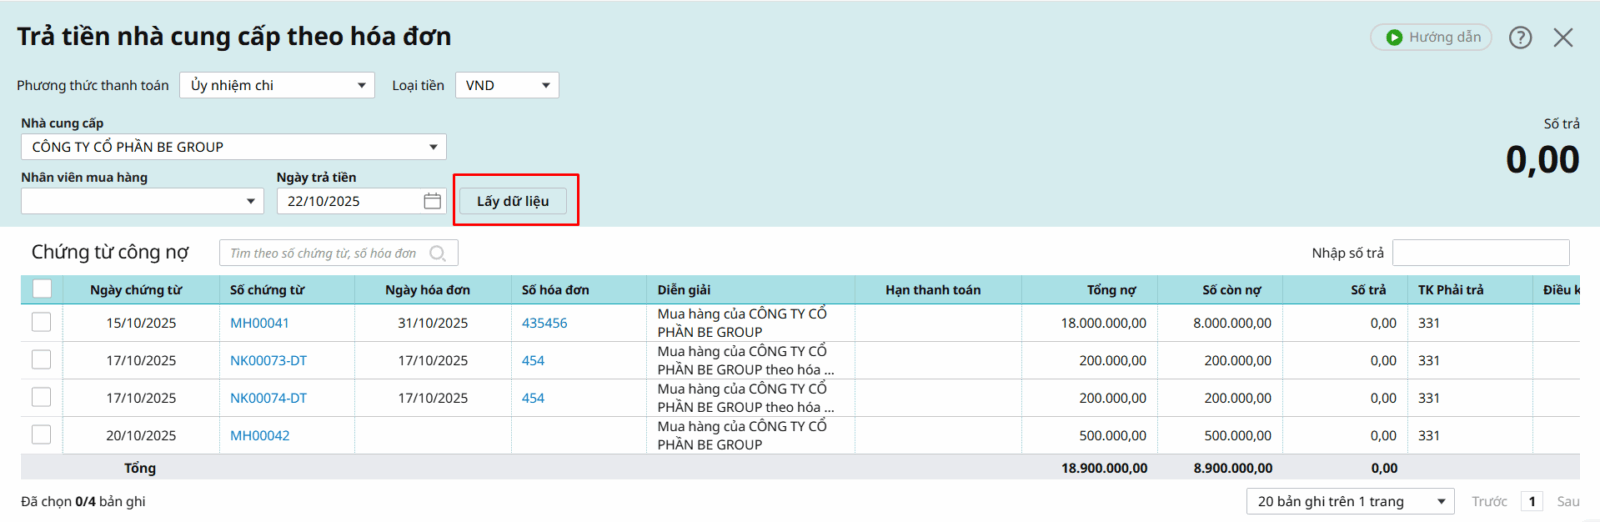Open the calendar date picker icon
This screenshot has height=522, width=1600.
click(x=432, y=201)
